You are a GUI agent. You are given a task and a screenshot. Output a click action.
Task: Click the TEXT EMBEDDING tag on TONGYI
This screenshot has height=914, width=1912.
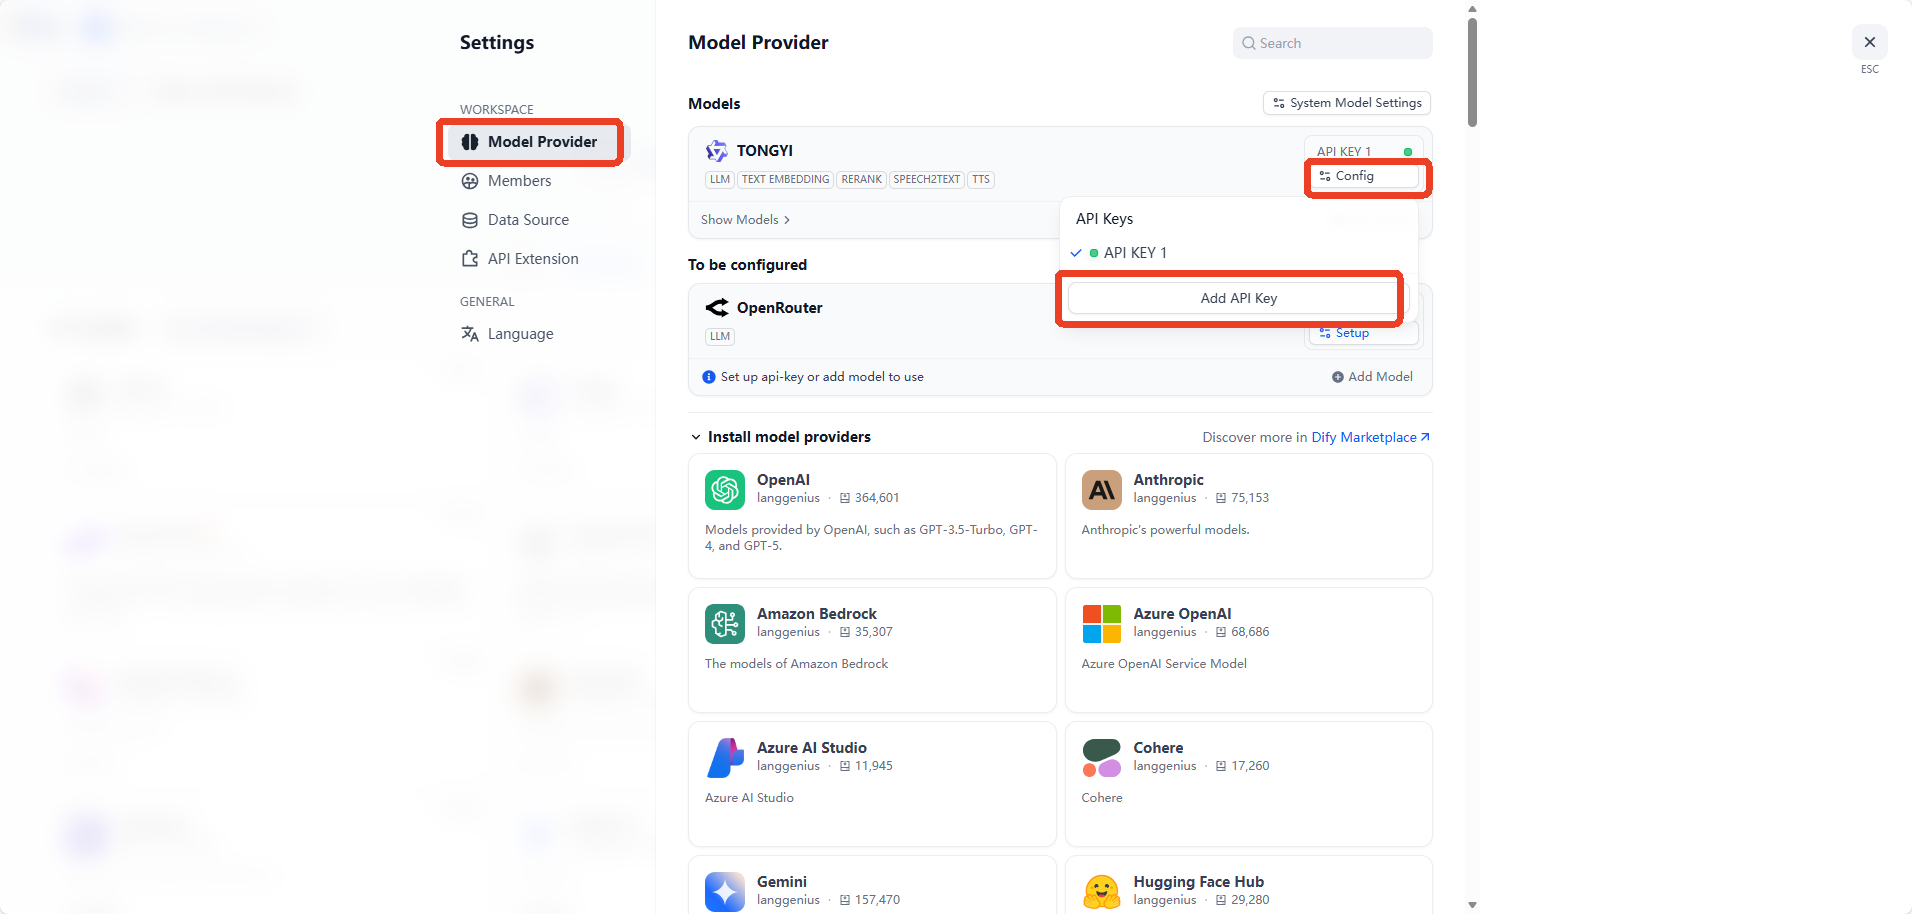(x=785, y=180)
